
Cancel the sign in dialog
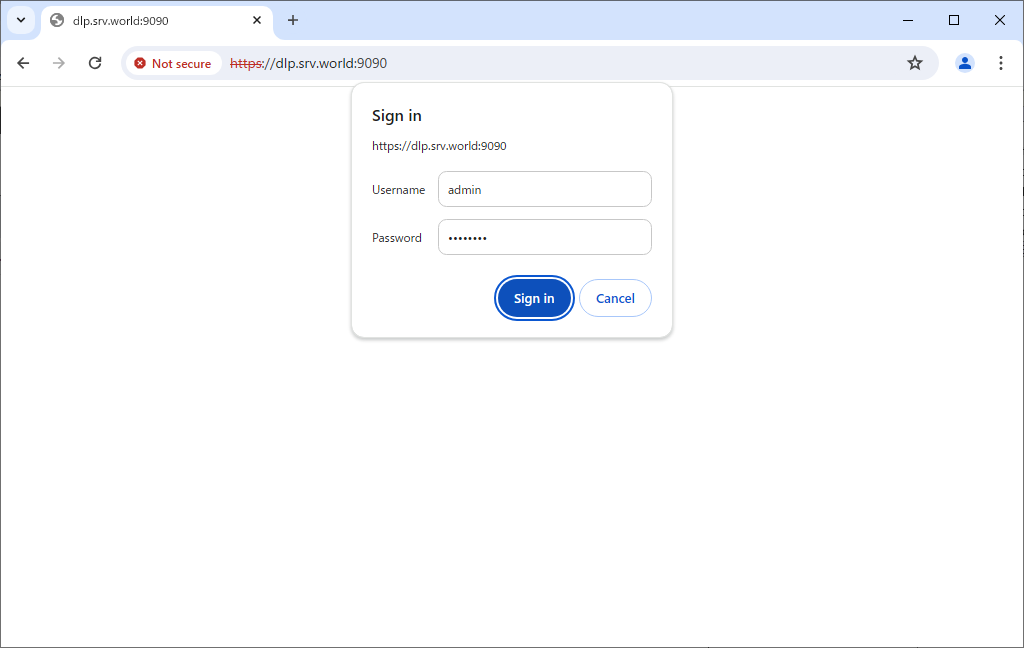(x=615, y=299)
